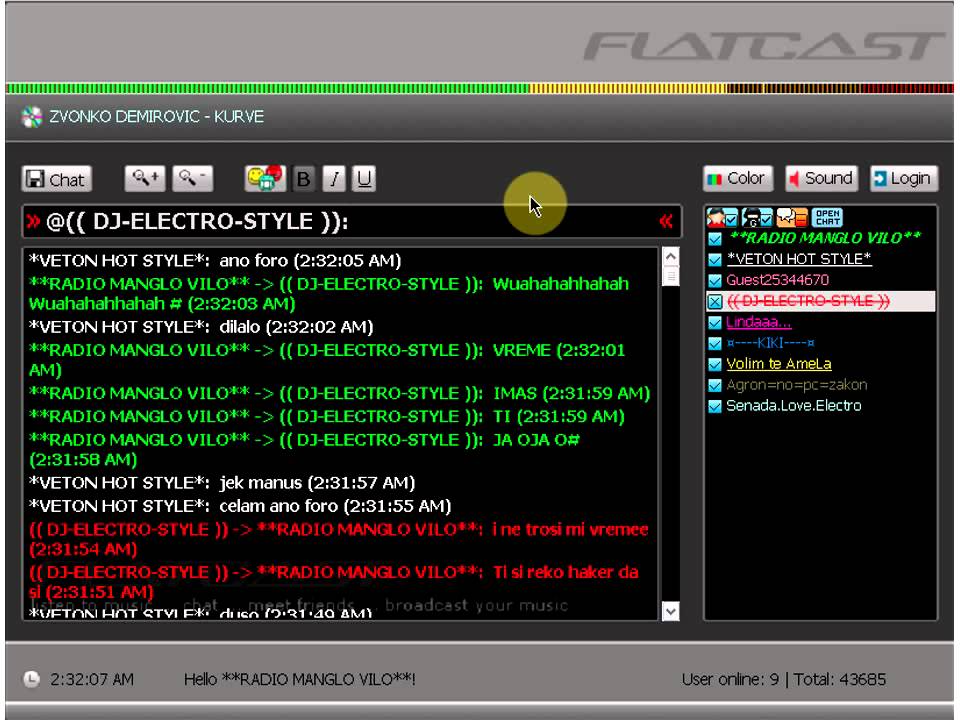Viewport: 960px width, 720px height.
Task: Select user *VETON HOT STYLE* in list
Action: tap(799, 259)
